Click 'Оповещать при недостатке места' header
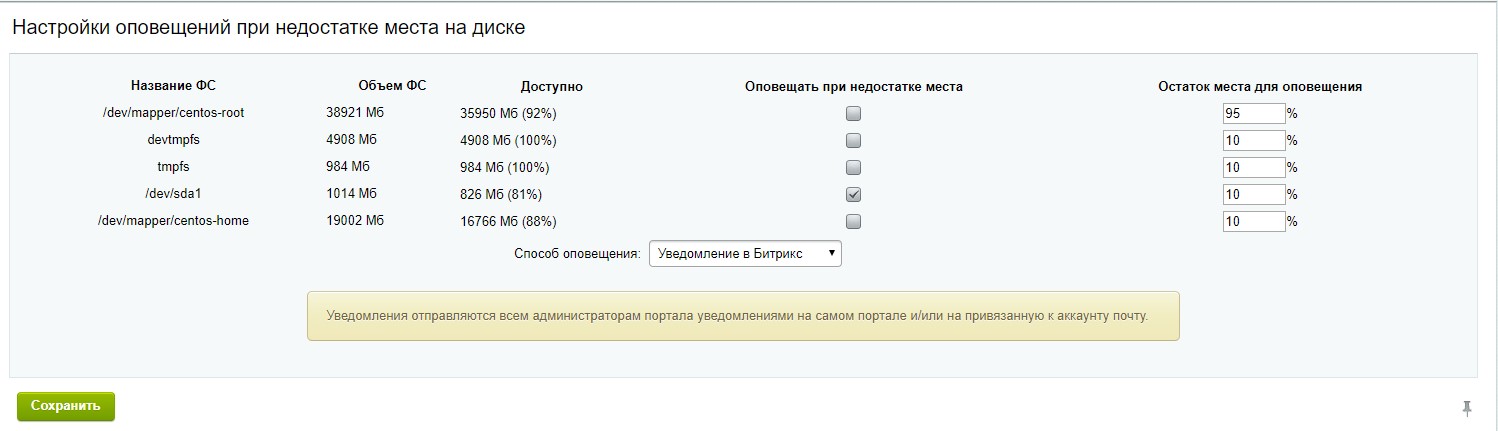The width and height of the screenshot is (1498, 431). coord(853,87)
